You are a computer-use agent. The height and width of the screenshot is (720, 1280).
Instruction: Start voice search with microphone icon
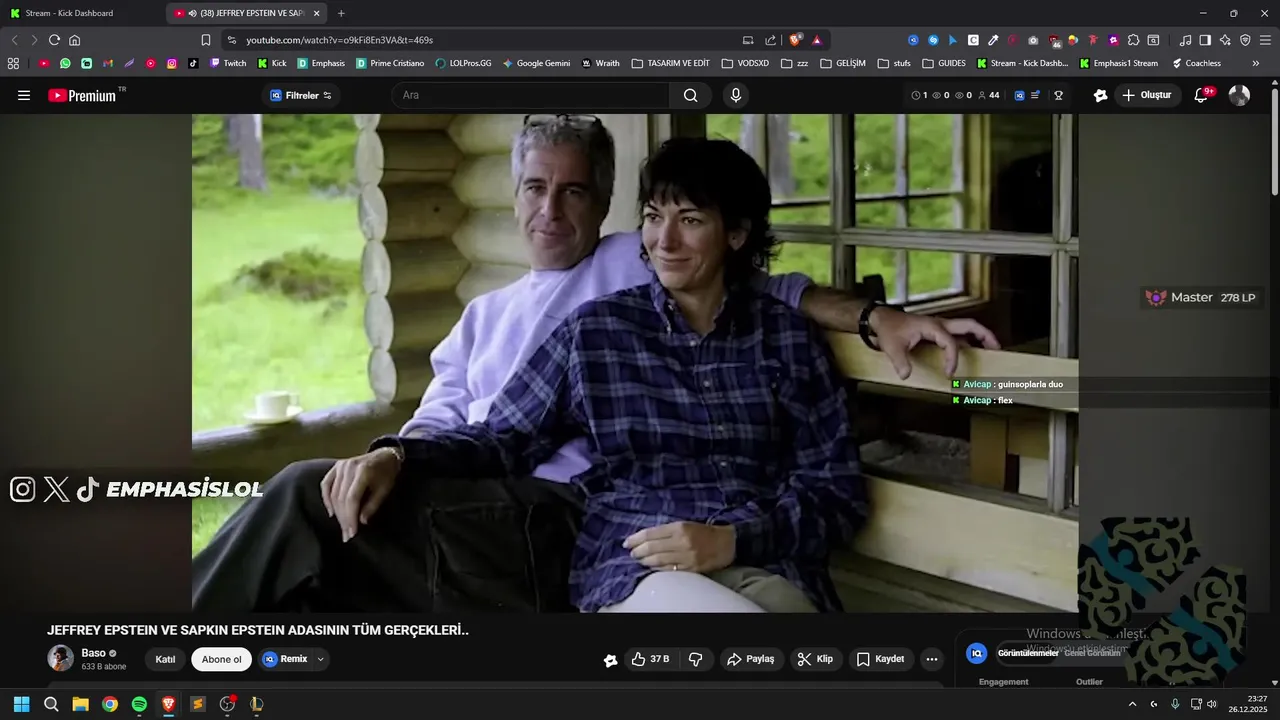[x=736, y=95]
